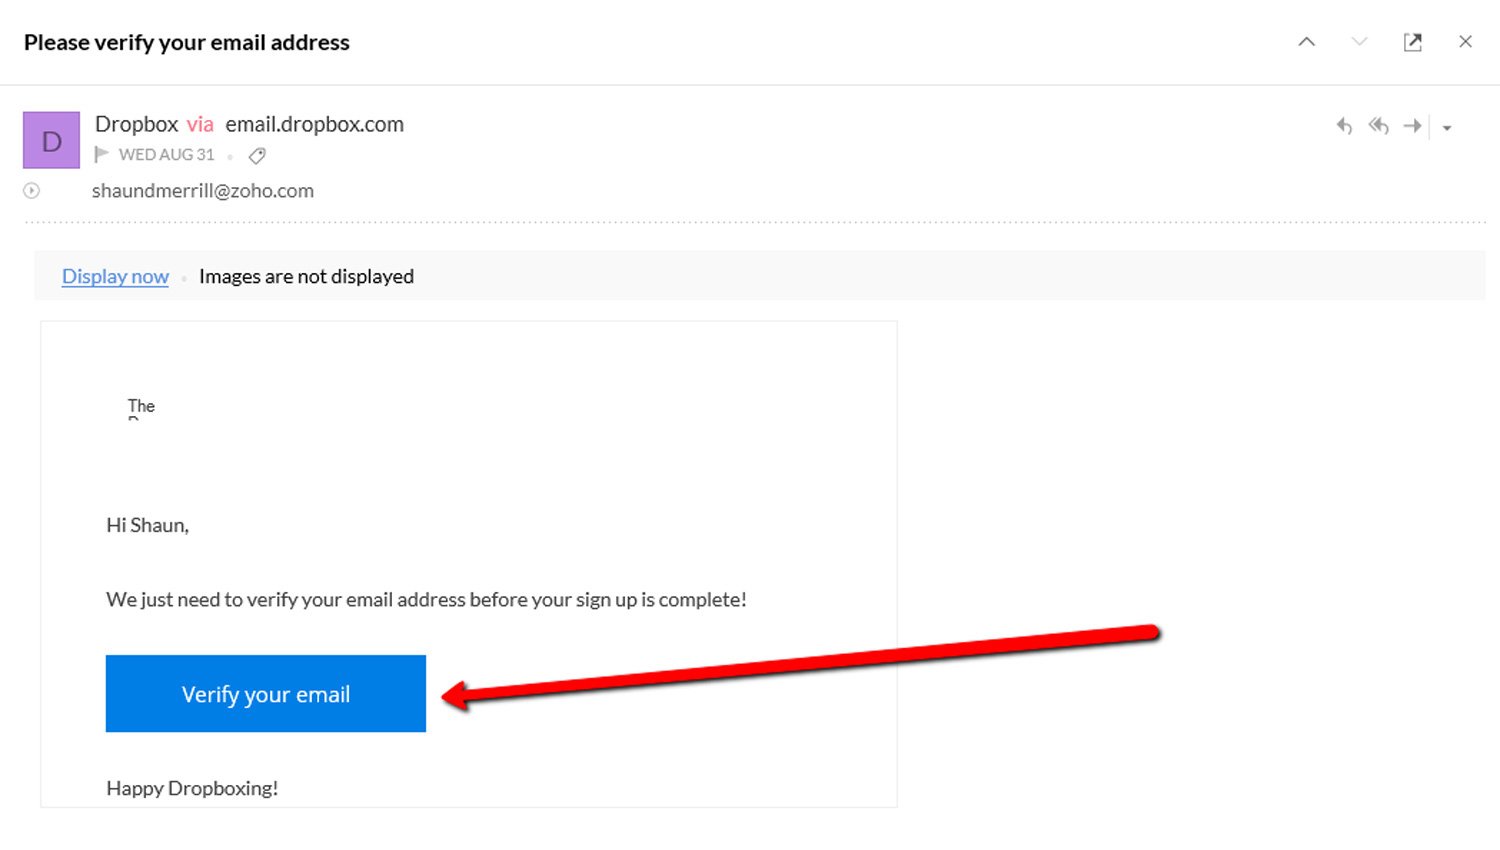
Task: Click the Verify your email button
Action: (266, 694)
